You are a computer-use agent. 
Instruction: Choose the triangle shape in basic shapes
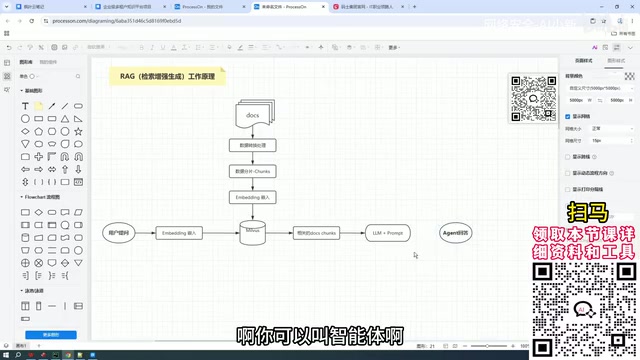[x=65, y=119]
